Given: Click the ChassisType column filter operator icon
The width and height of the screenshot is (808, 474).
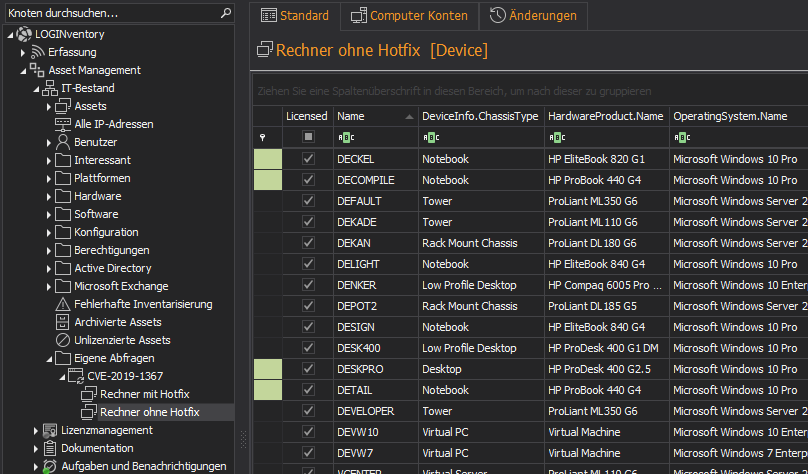Looking at the screenshot, I should tap(431, 138).
